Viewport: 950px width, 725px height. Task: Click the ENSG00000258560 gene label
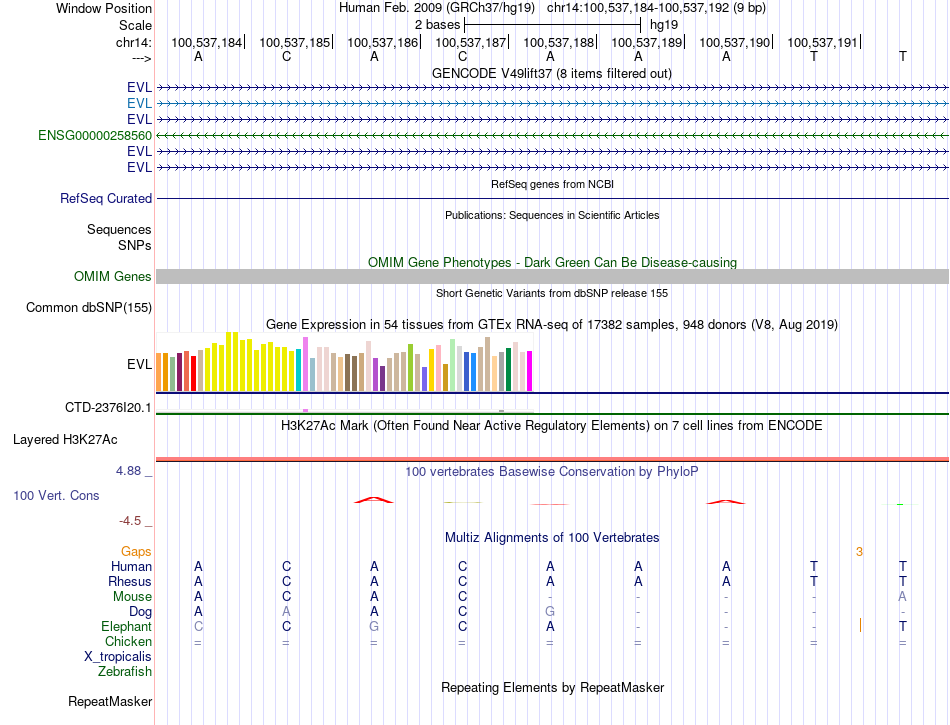(x=95, y=135)
